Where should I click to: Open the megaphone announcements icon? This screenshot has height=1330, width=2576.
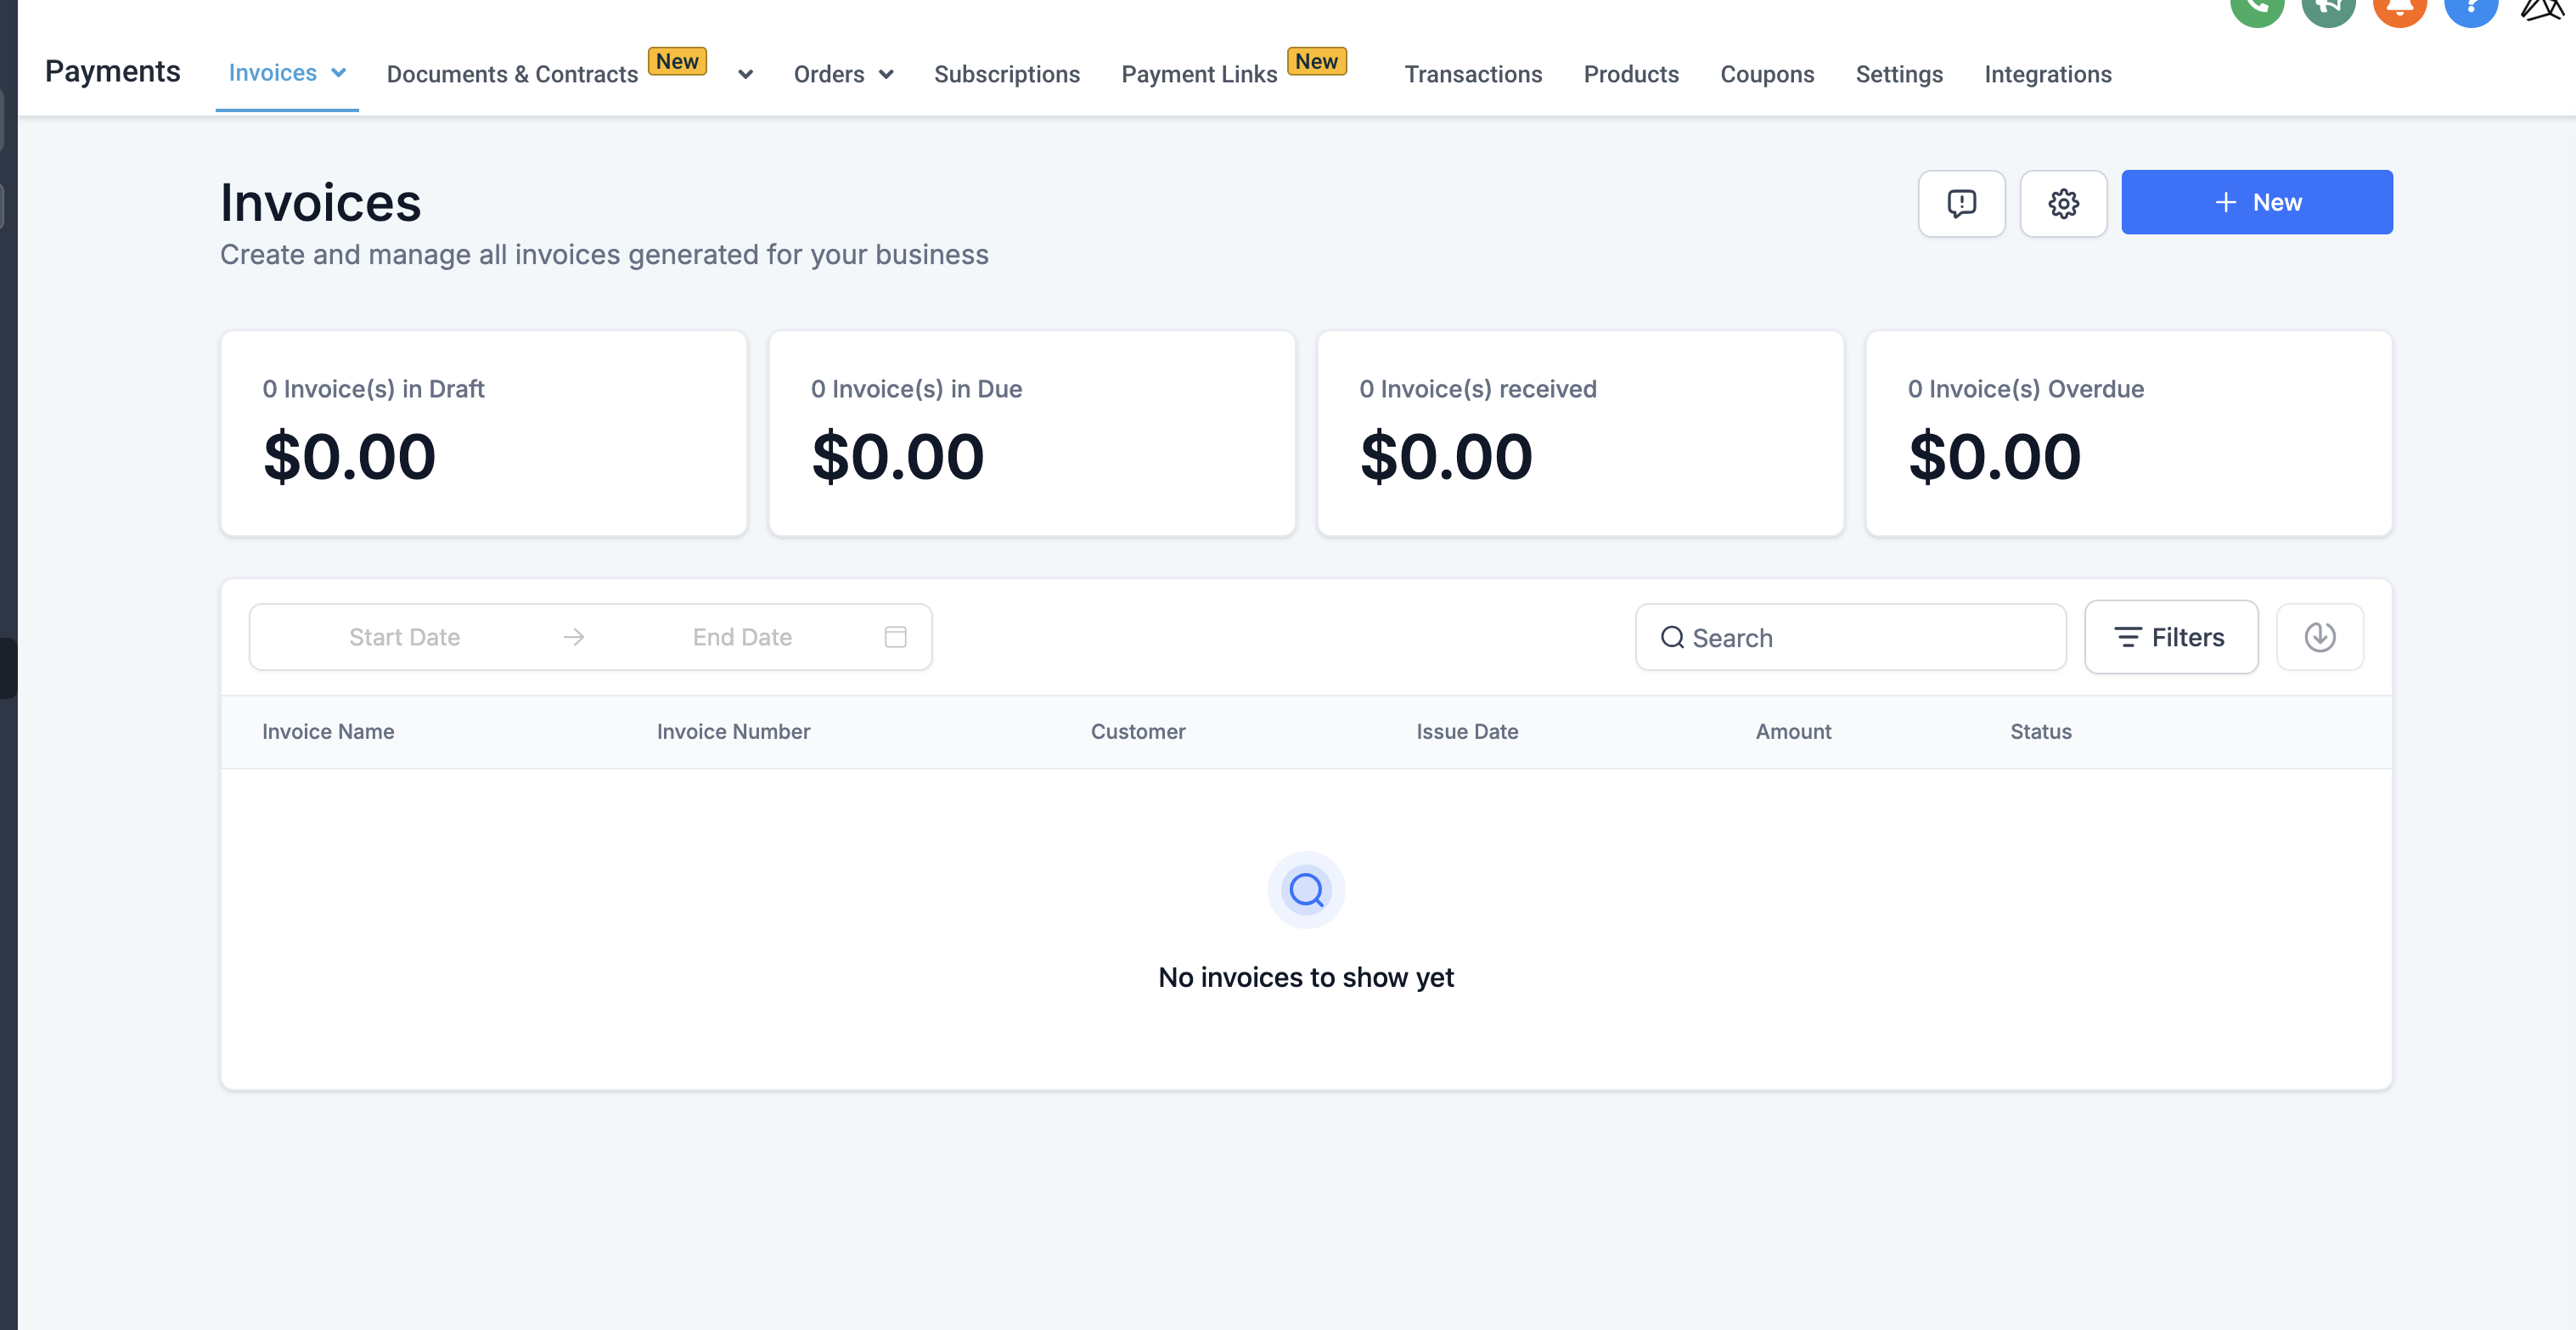coord(2328,9)
